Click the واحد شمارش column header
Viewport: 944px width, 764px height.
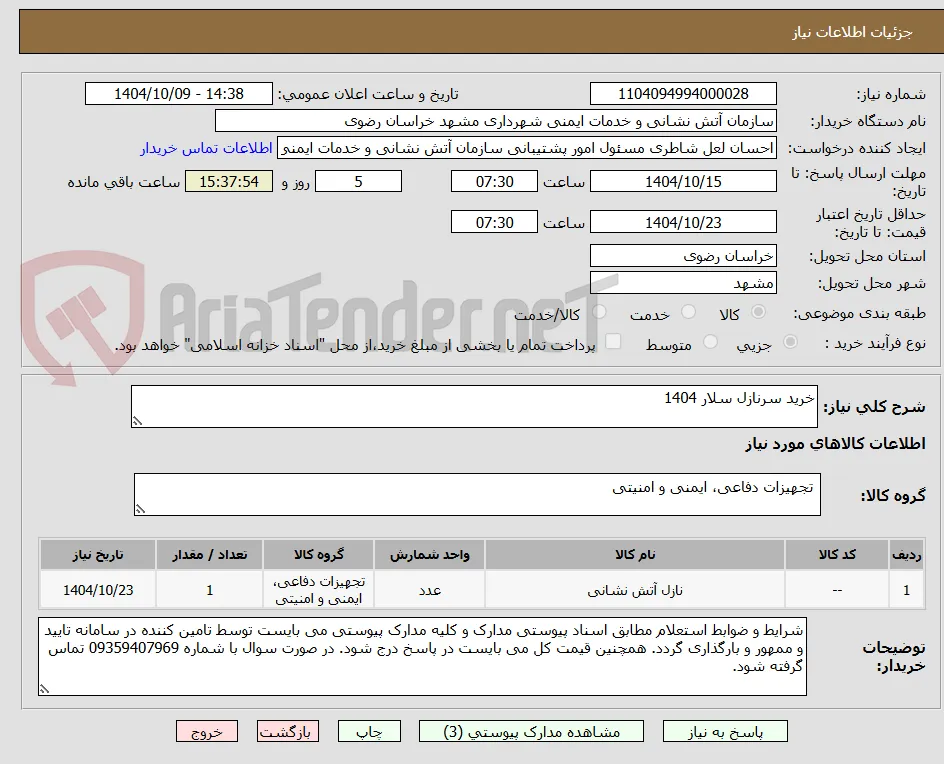click(430, 554)
